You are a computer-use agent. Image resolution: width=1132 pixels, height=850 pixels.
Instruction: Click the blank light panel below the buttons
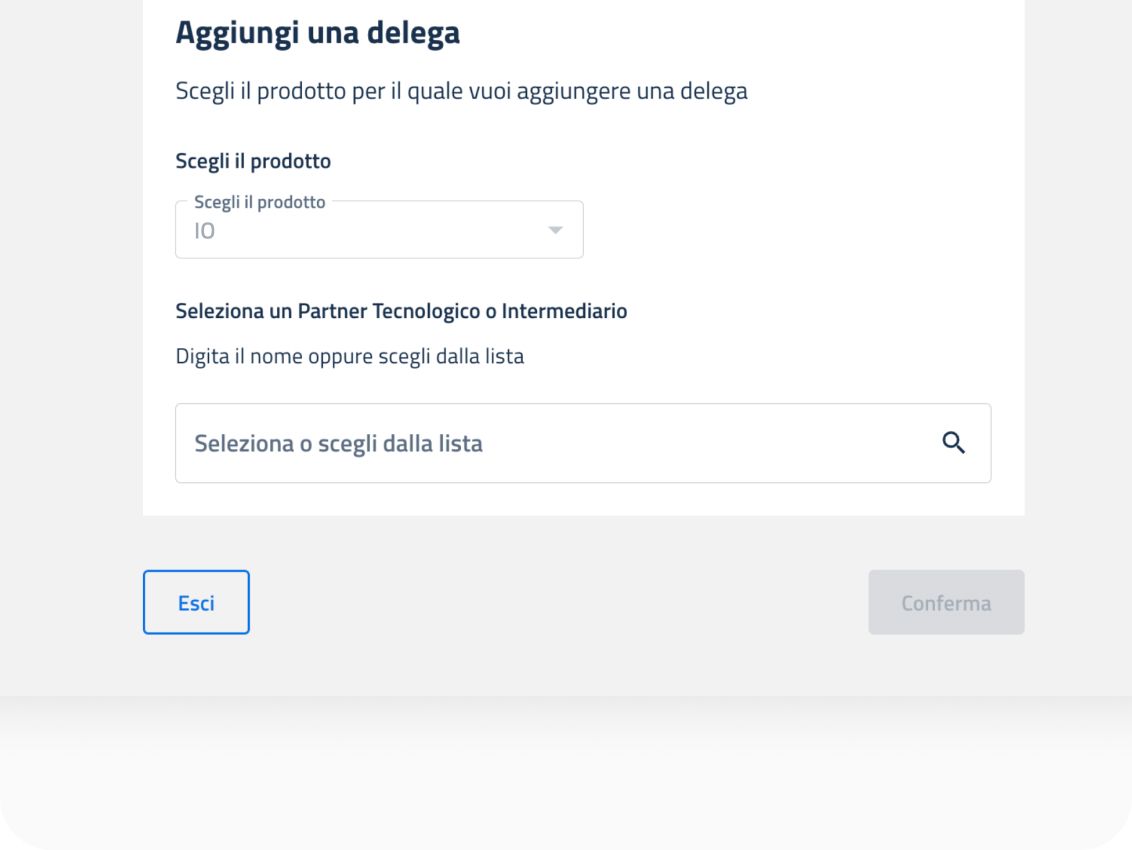566,770
